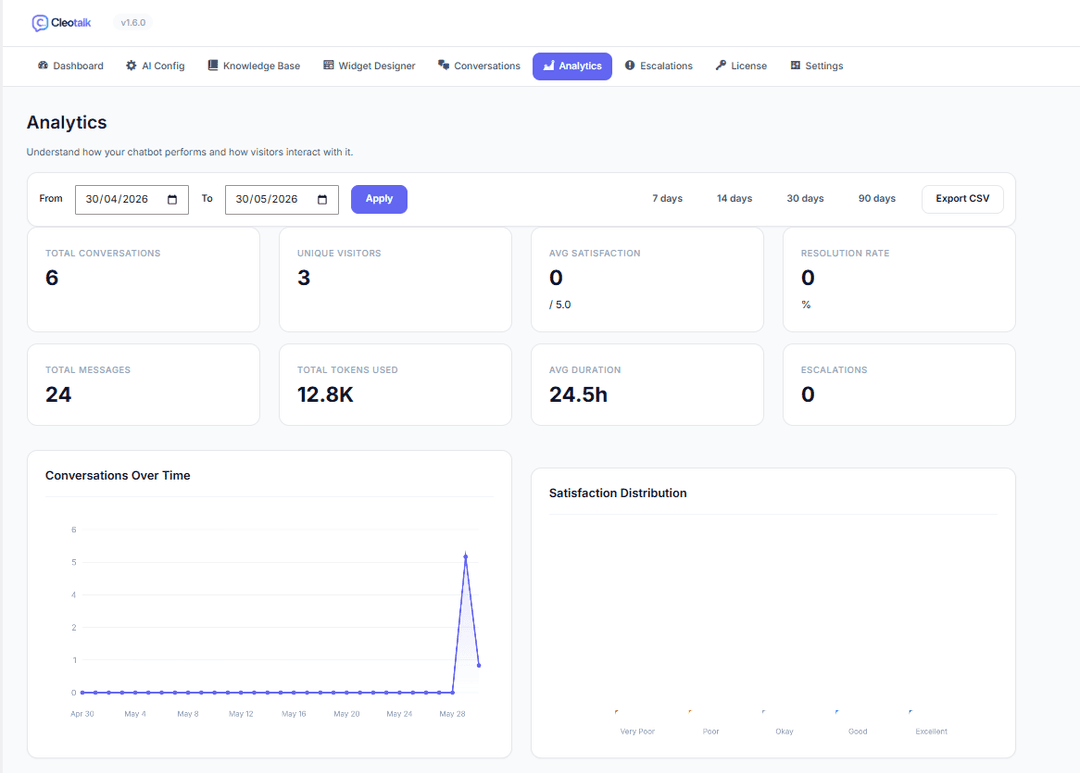
Task: Click the License key icon
Action: tap(720, 65)
